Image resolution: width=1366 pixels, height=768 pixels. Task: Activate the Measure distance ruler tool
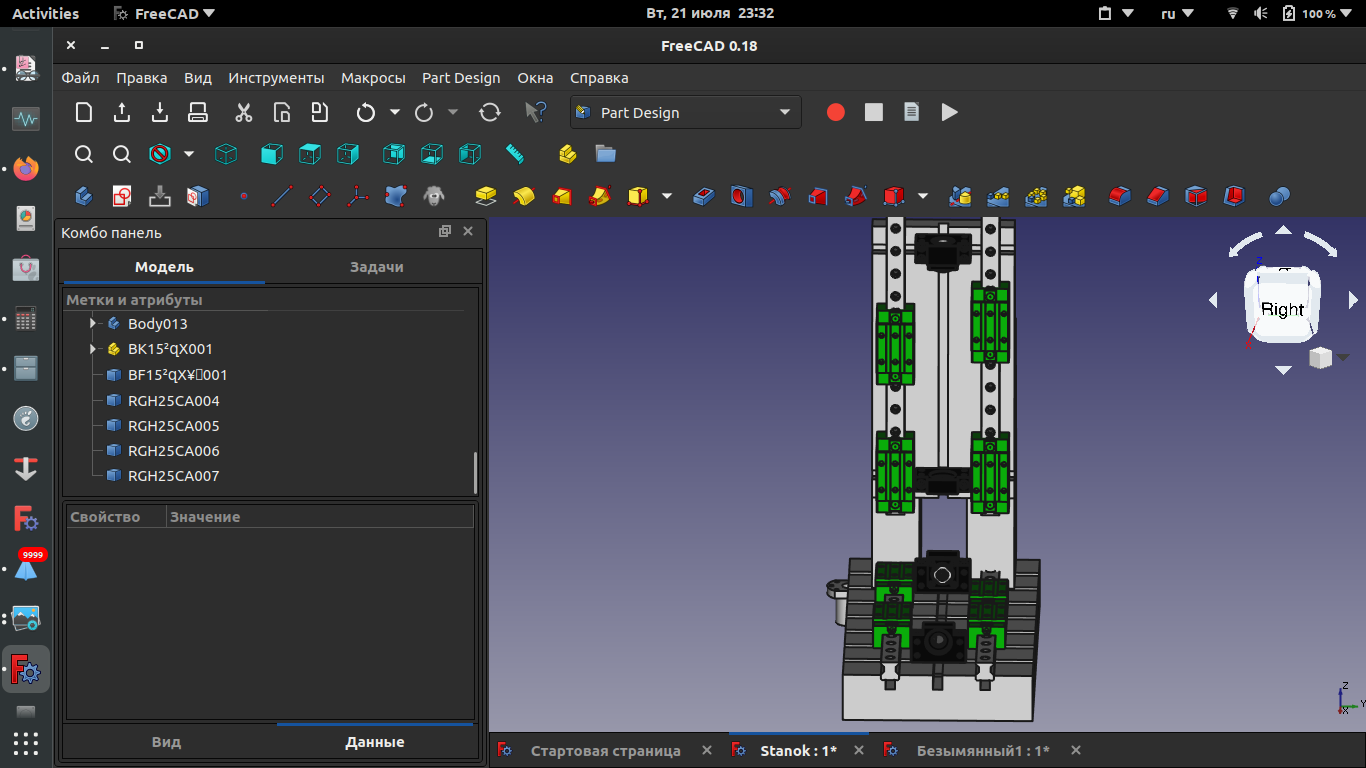[515, 154]
